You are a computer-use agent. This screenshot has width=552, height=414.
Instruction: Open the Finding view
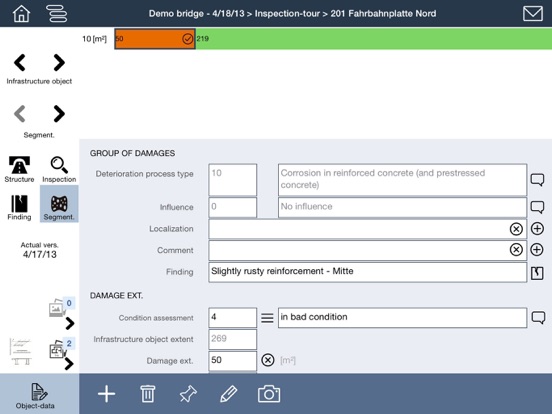pyautogui.click(x=19, y=207)
